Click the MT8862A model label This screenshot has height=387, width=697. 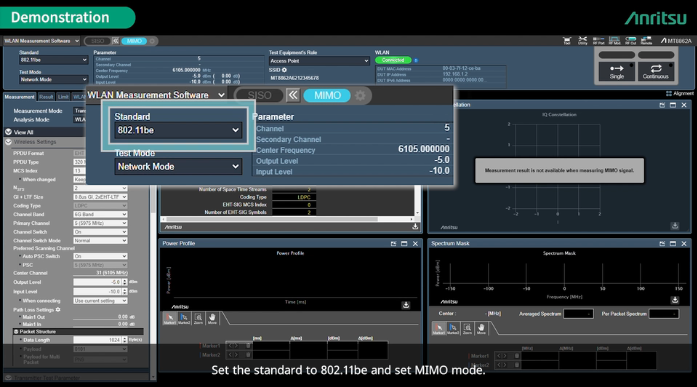coord(676,41)
